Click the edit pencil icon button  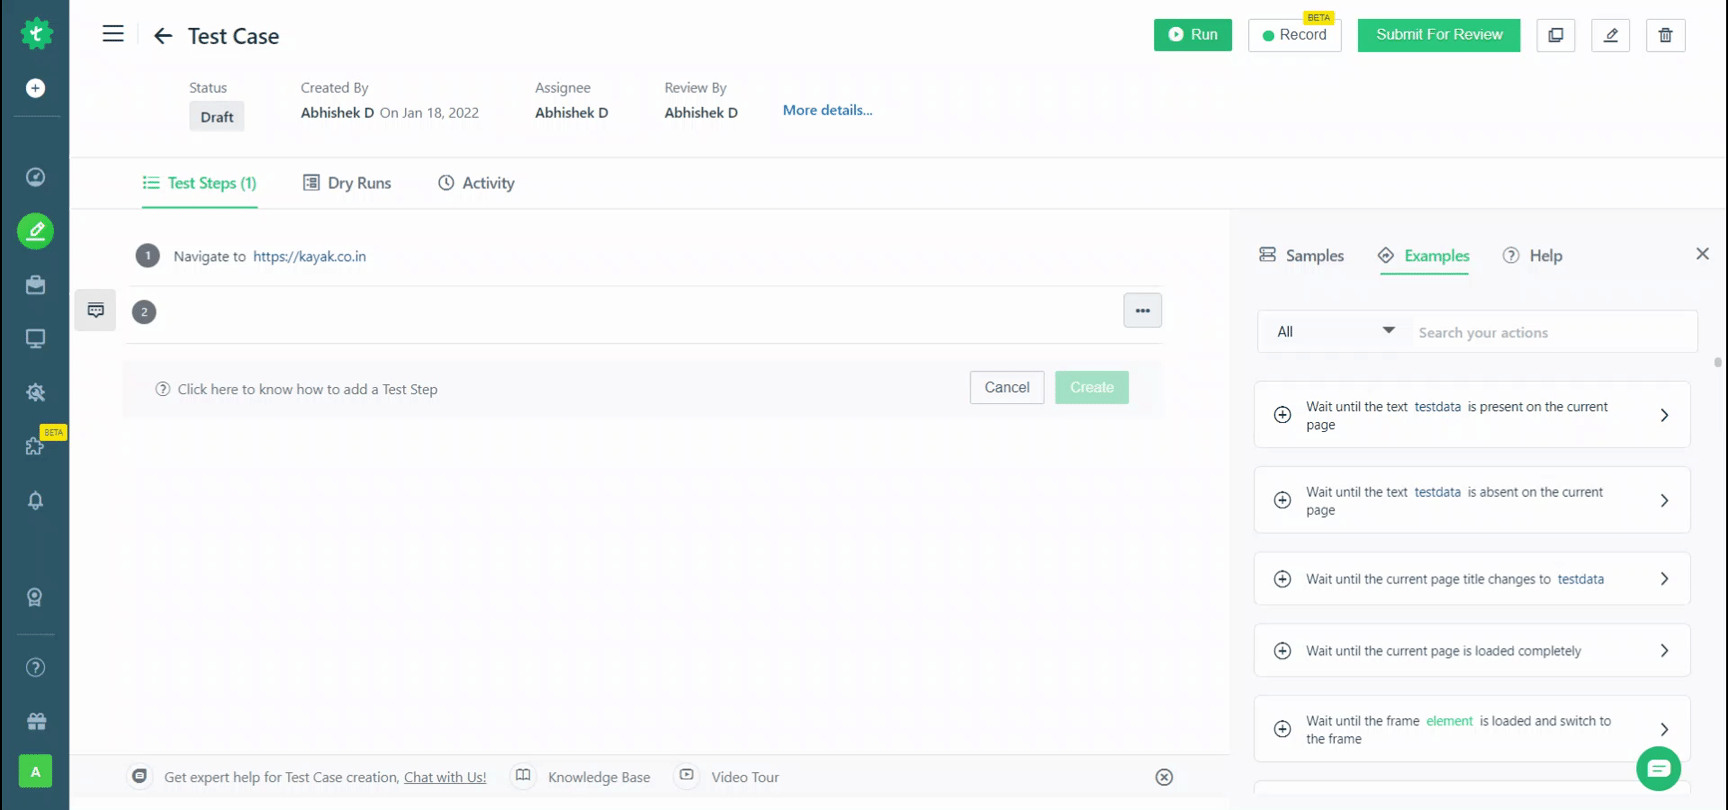(x=1611, y=35)
